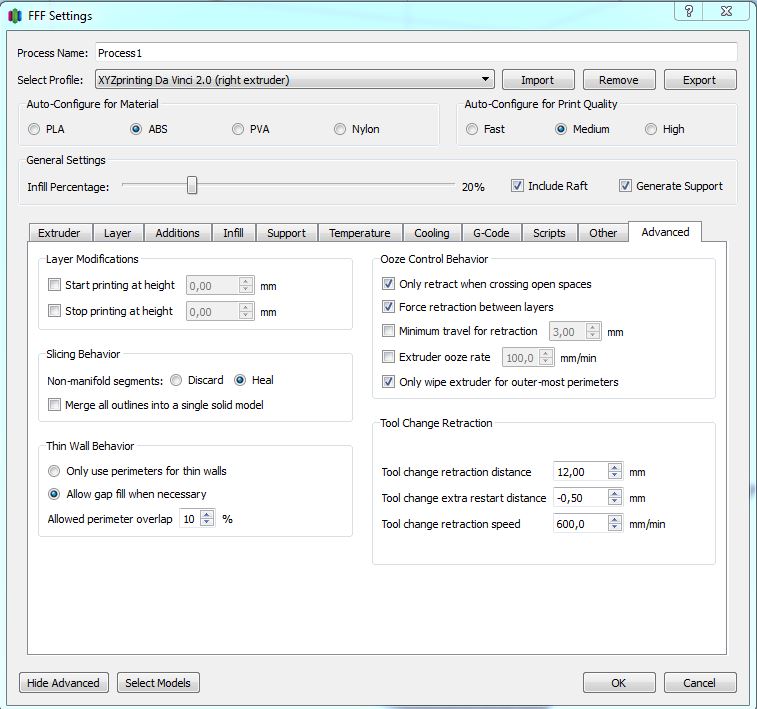Increase tool change retraction distance stepper
This screenshot has width=757, height=709.
[x=615, y=467]
